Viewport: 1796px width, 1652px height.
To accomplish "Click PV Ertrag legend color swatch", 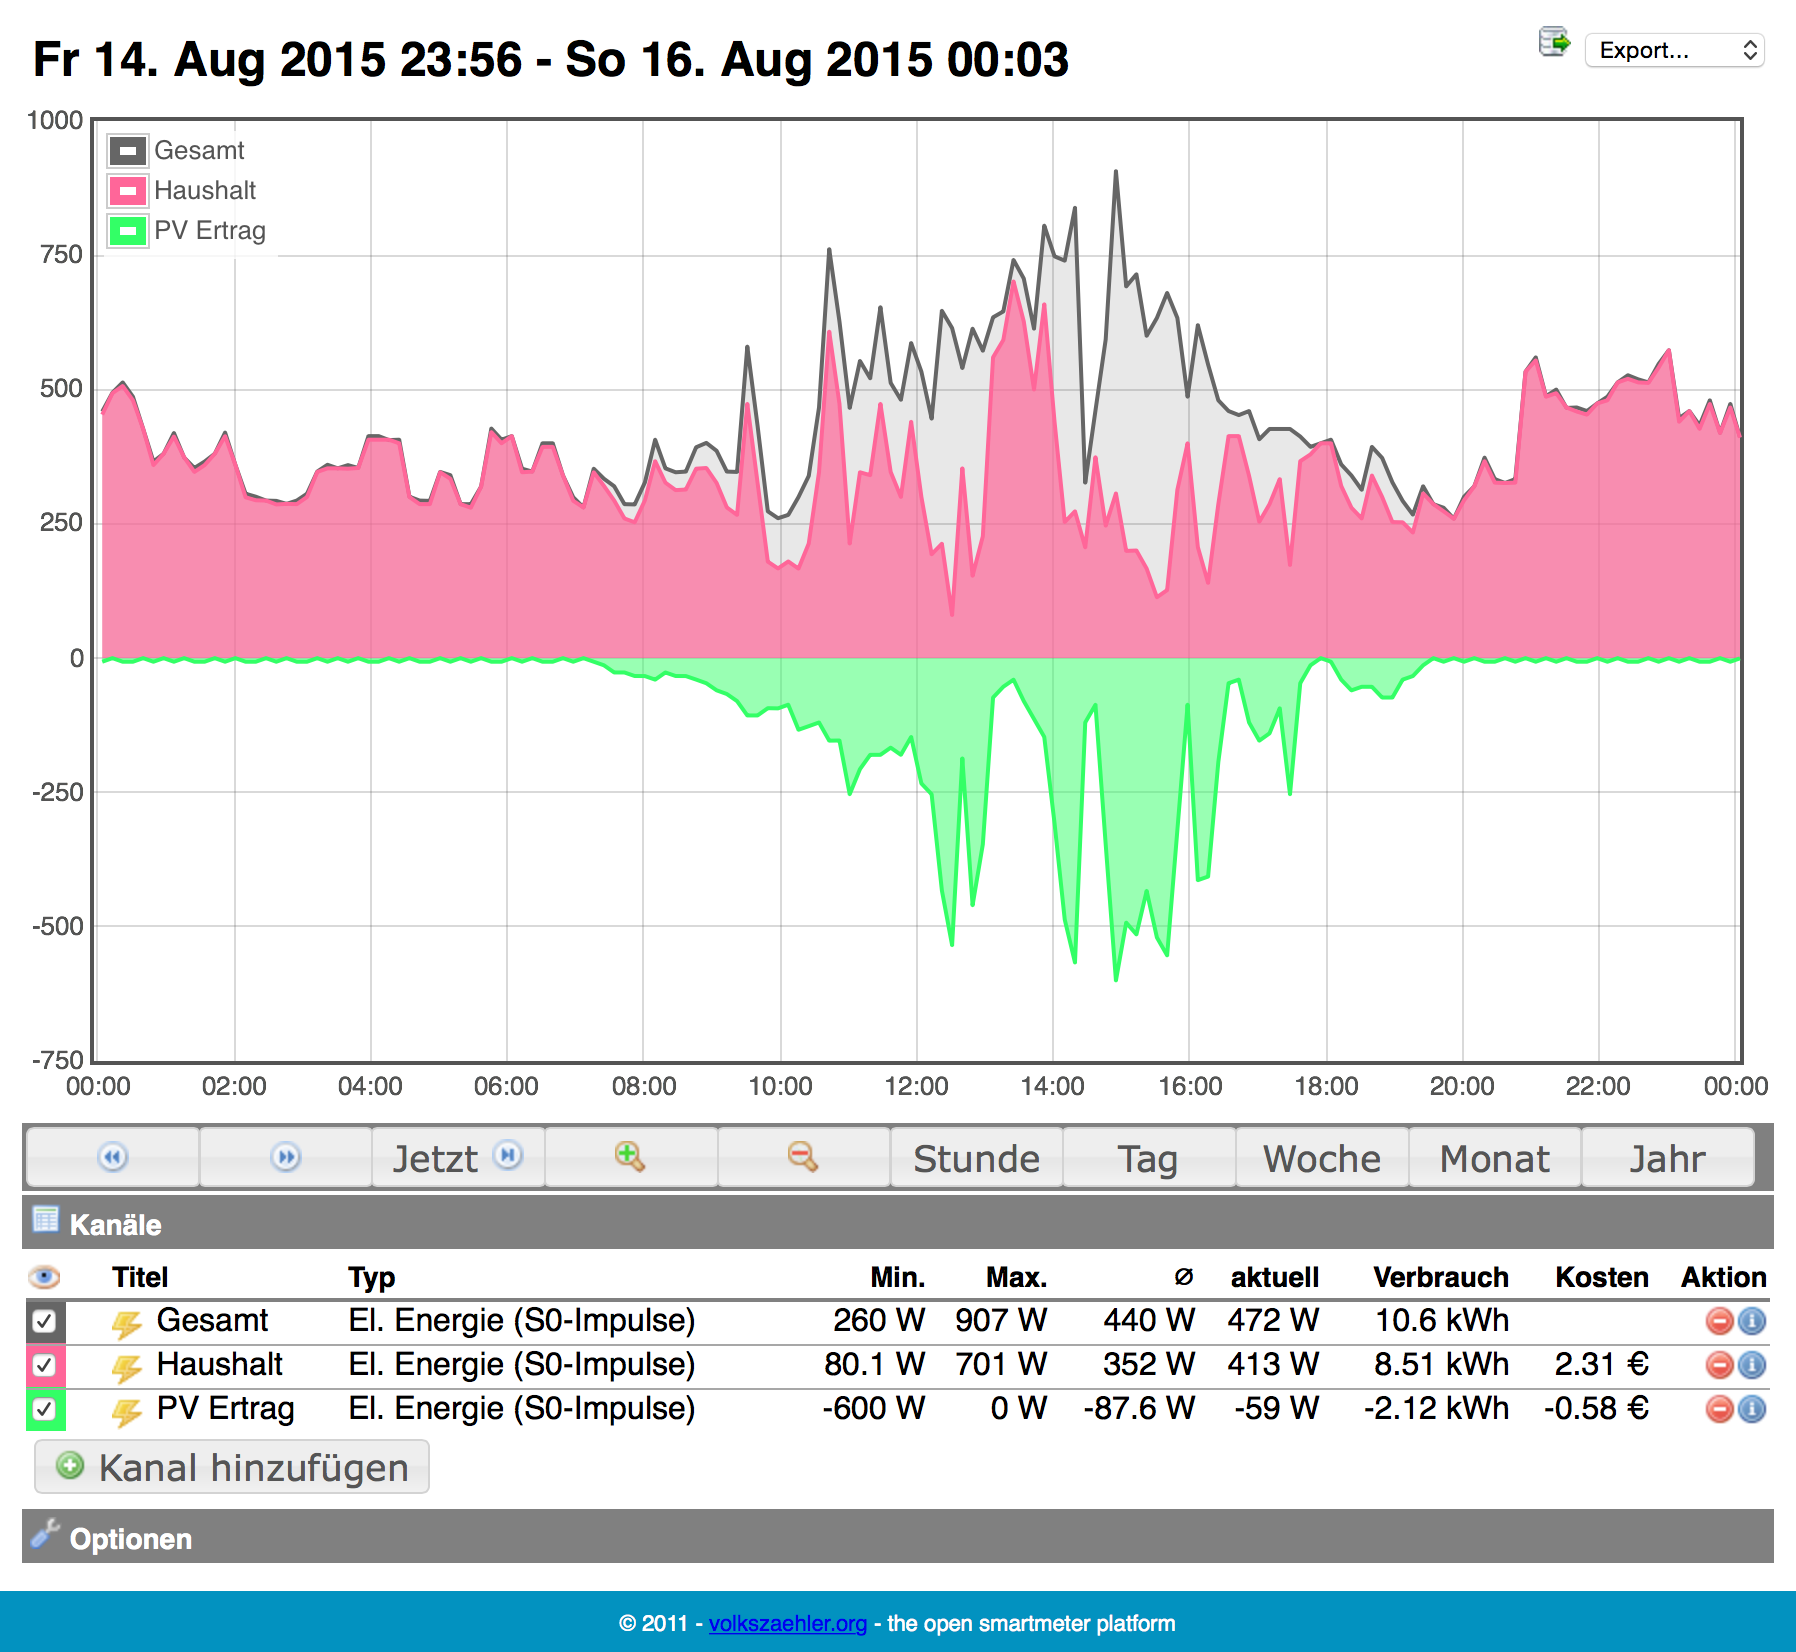I will (128, 231).
